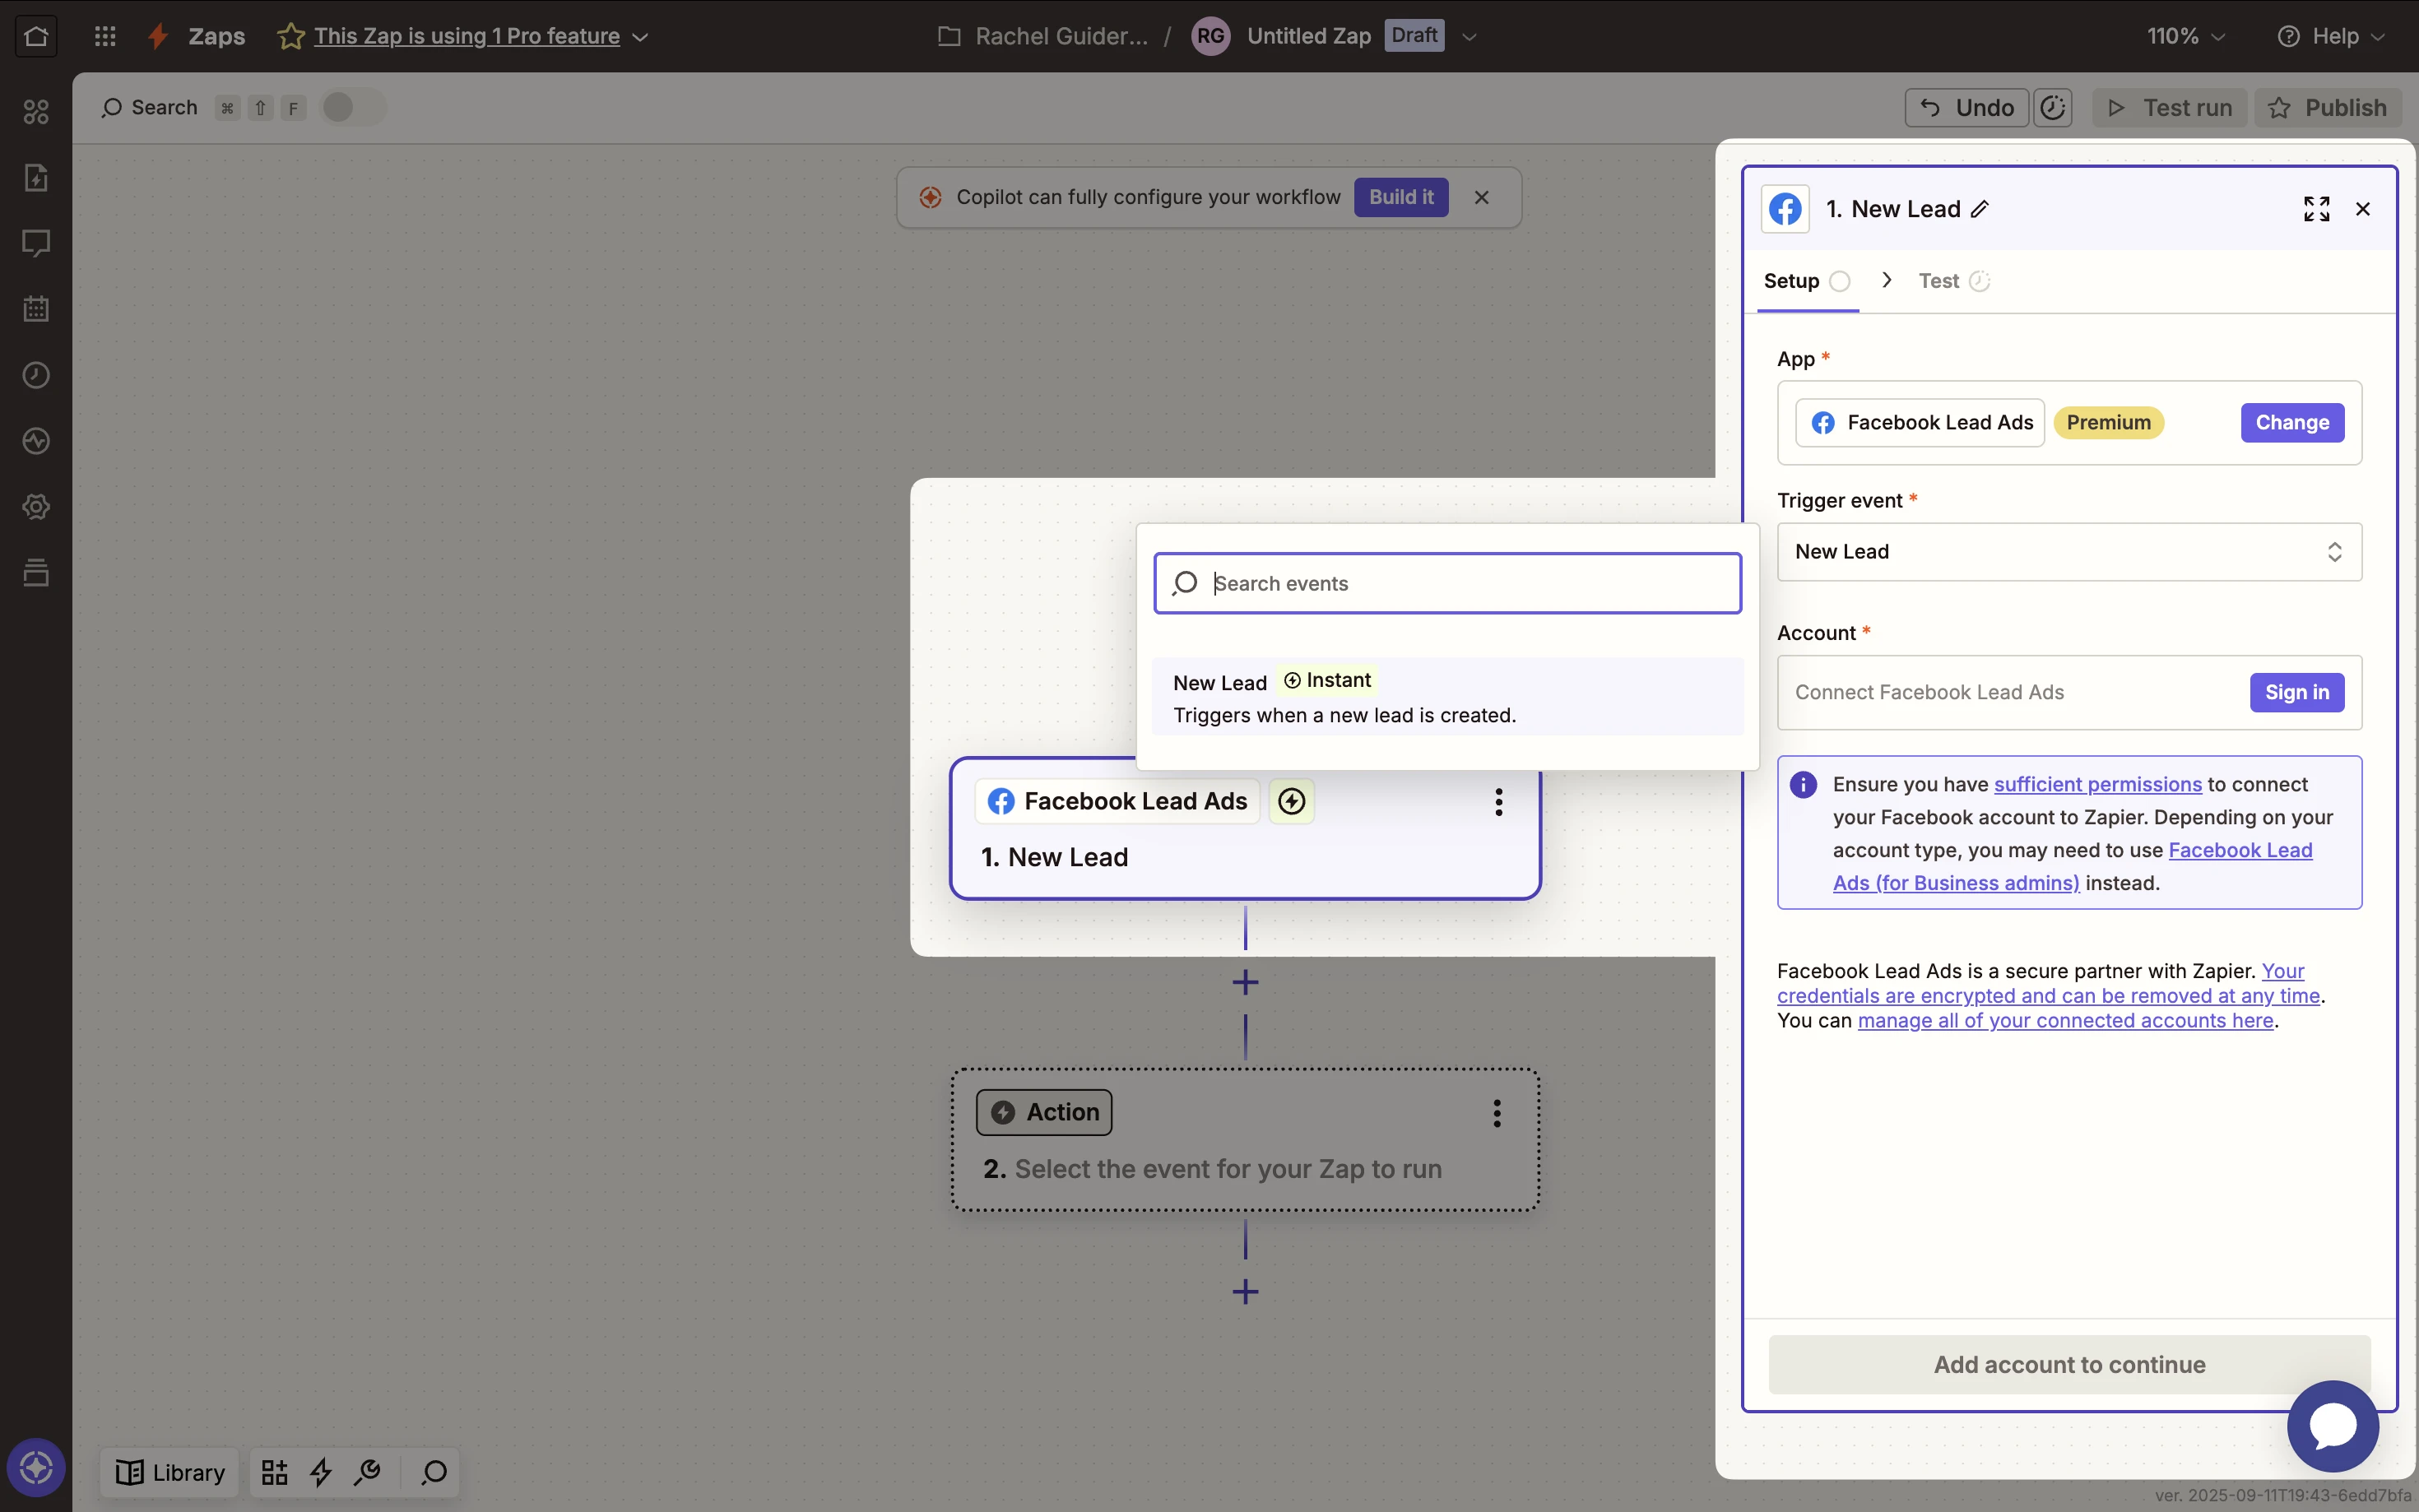The width and height of the screenshot is (2419, 1512).
Task: Click the Premium badge
Action: pos(2109,423)
